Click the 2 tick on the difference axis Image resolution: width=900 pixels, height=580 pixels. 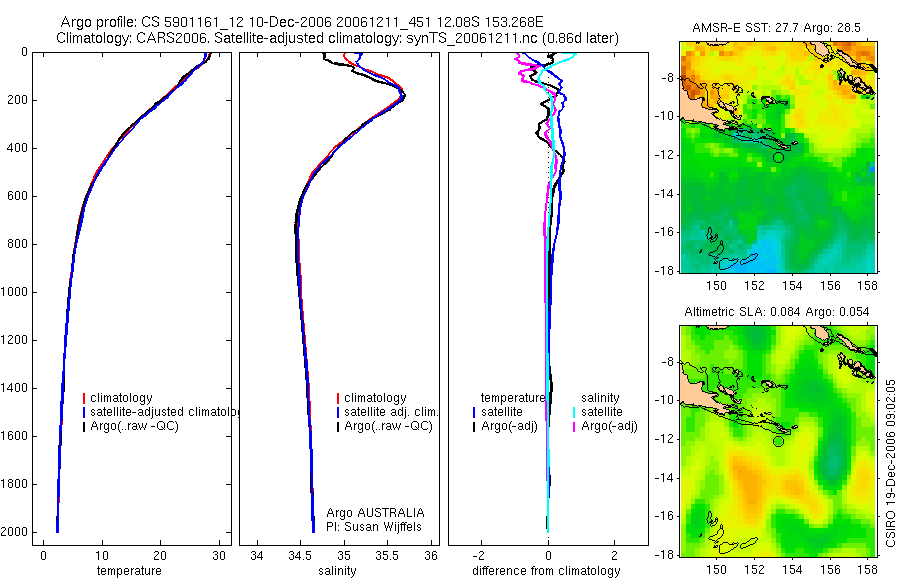tap(615, 556)
